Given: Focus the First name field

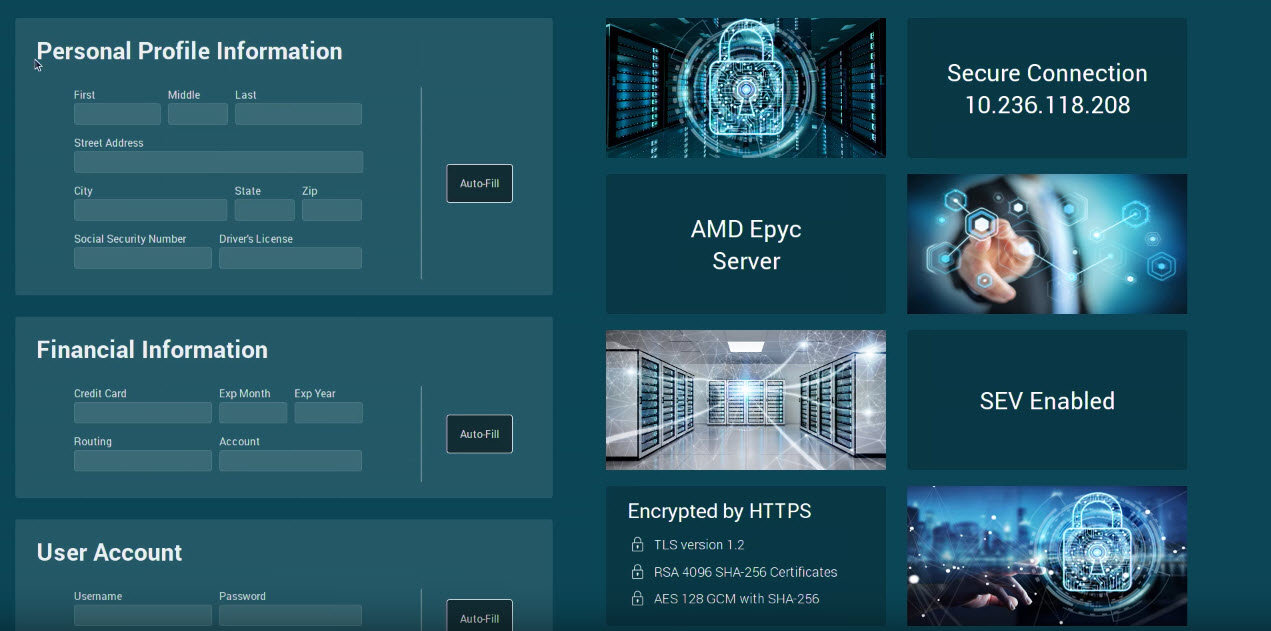Looking at the screenshot, I should coord(117,114).
